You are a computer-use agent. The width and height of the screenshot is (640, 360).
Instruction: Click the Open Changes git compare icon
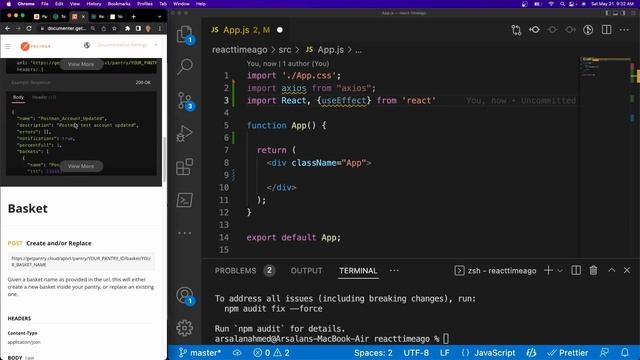pyautogui.click(x=516, y=30)
